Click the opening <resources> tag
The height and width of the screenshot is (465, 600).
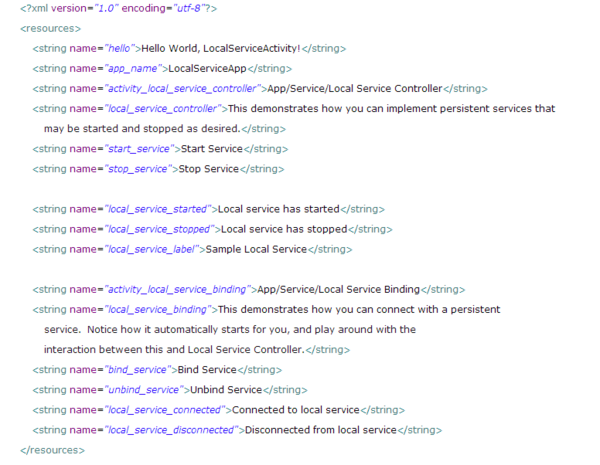tap(51, 29)
